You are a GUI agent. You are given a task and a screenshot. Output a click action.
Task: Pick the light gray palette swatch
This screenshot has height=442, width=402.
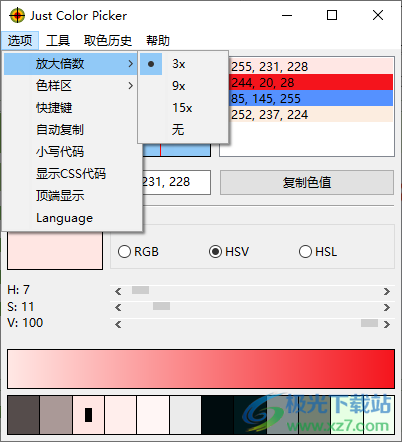tap(185, 415)
